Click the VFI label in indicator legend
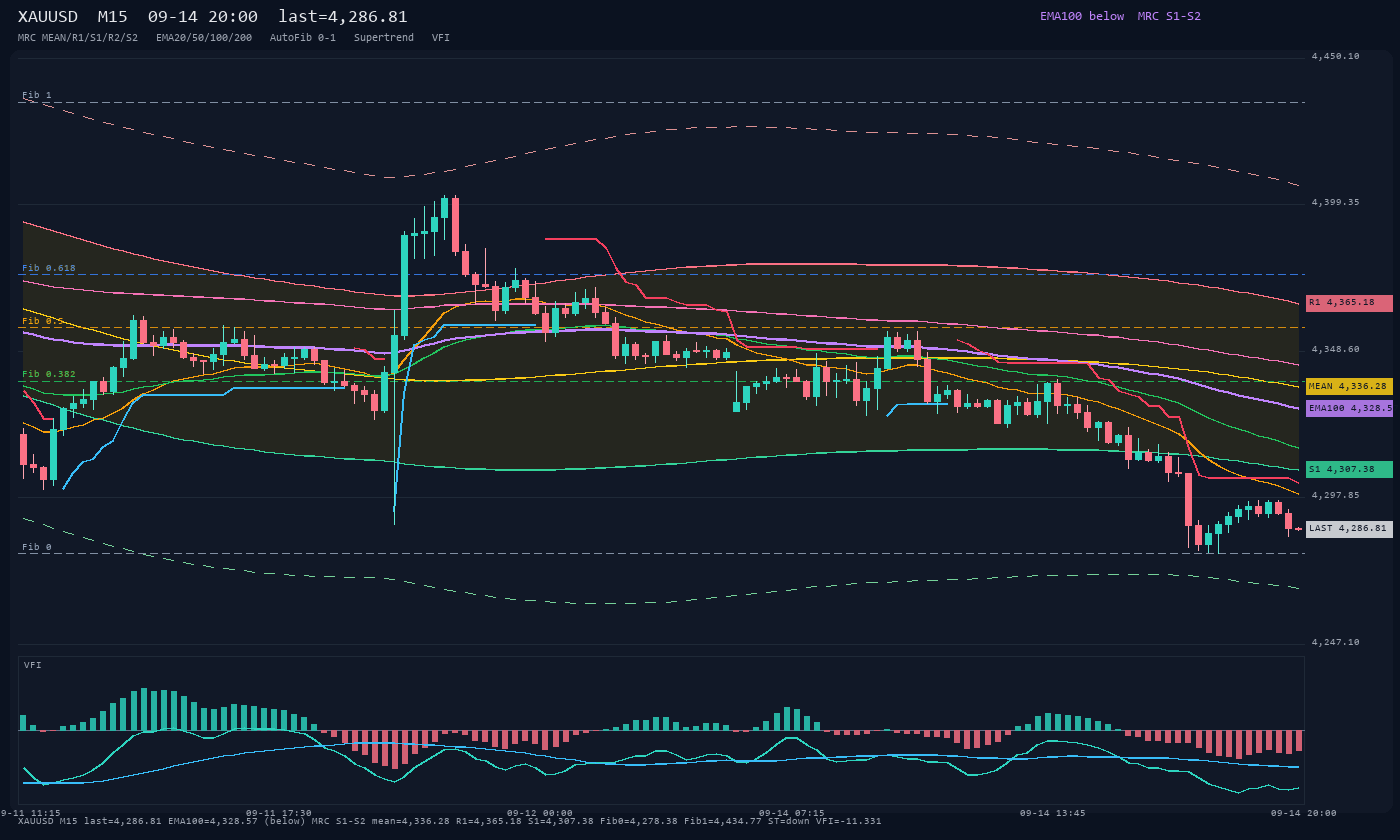Image resolution: width=1400 pixels, height=840 pixels. 441,38
